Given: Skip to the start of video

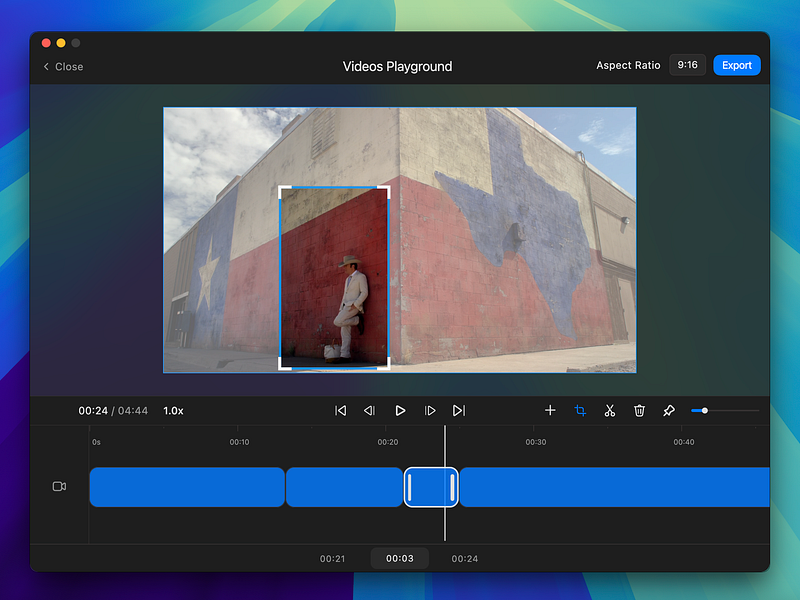Looking at the screenshot, I should pos(340,411).
